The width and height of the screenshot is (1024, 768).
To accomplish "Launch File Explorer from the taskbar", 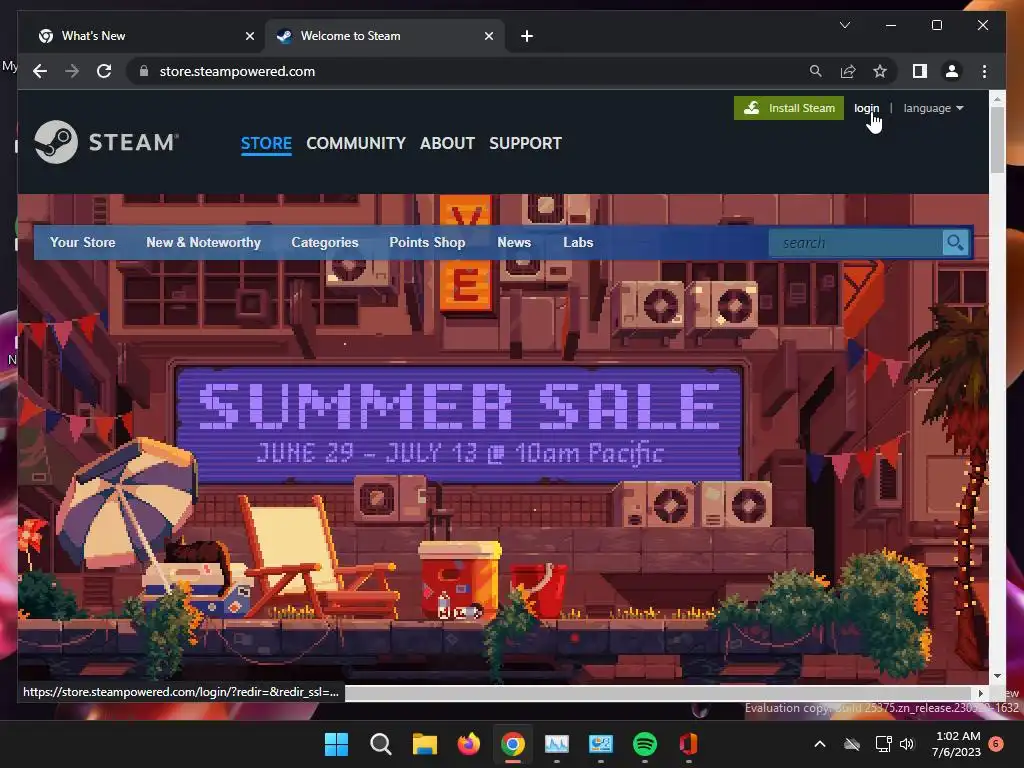I will pos(424,744).
